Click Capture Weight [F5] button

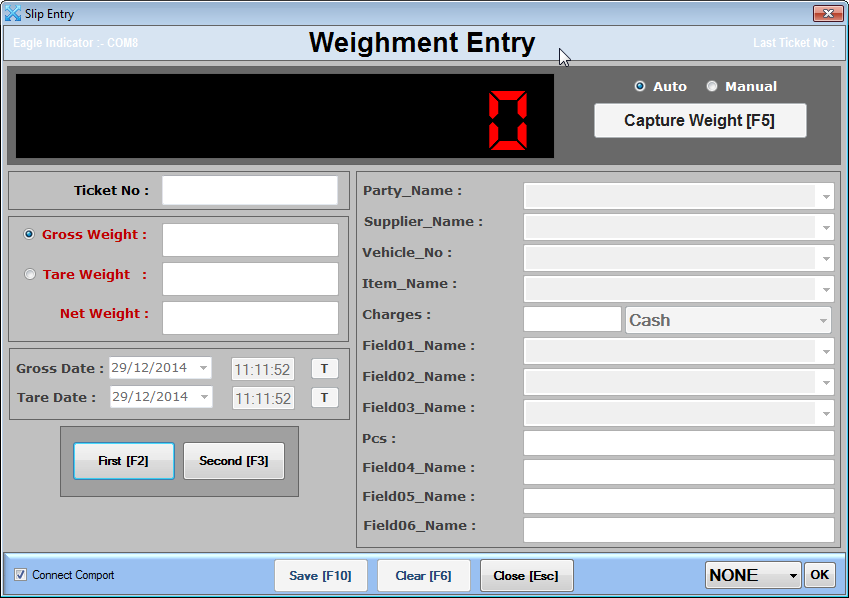[x=700, y=120]
